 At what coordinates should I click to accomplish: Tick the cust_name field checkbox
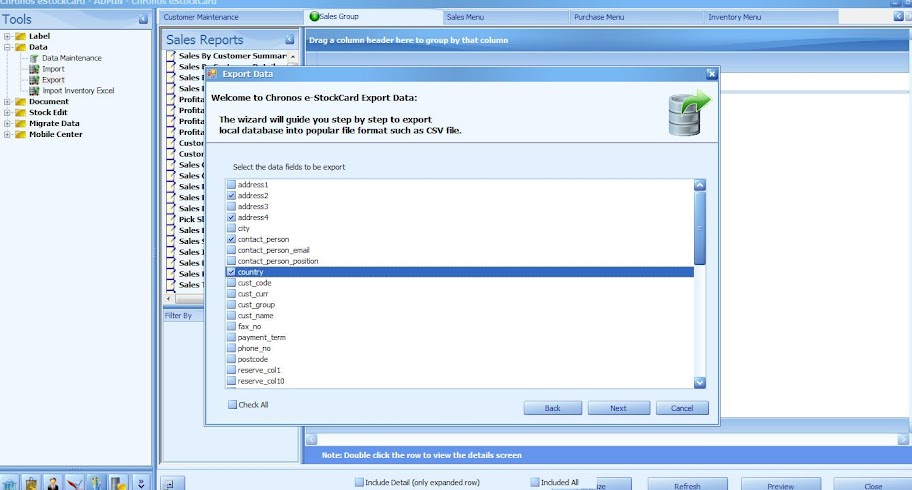tap(231, 315)
